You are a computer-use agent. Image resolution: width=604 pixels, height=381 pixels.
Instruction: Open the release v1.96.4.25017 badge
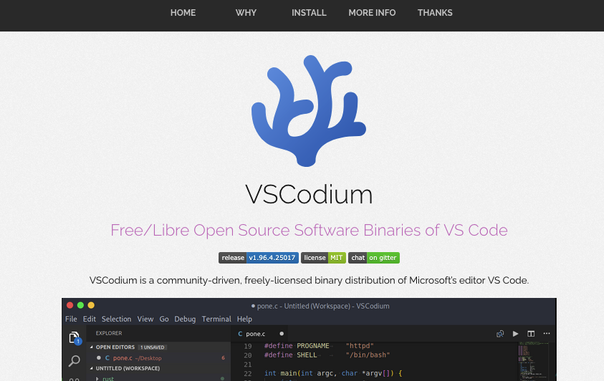point(258,258)
